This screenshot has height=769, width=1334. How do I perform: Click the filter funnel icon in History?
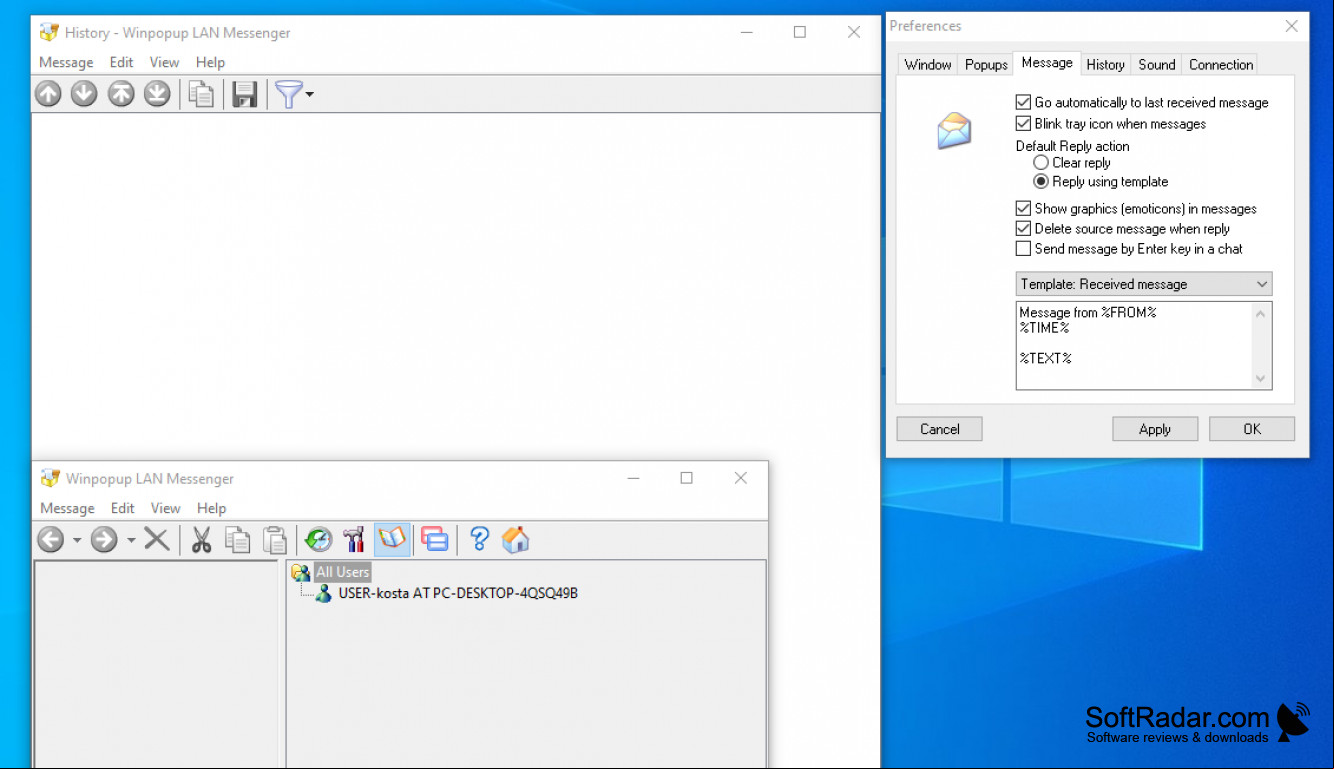[288, 94]
